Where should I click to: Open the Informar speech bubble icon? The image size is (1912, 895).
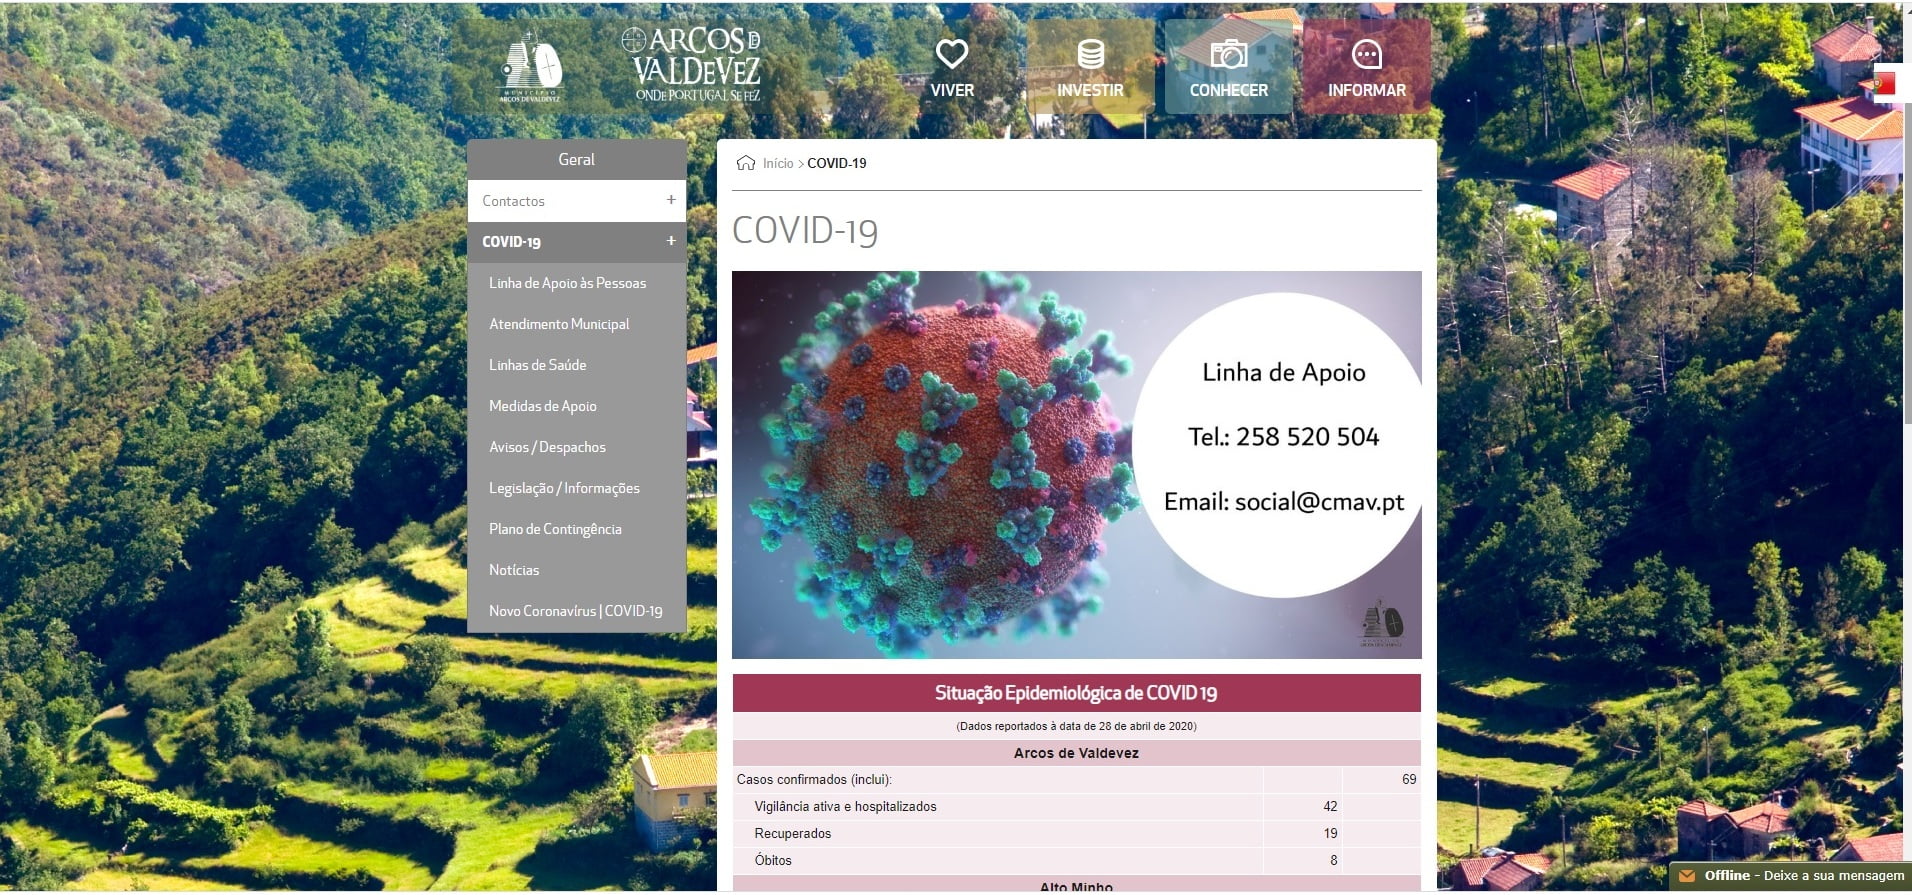point(1366,54)
